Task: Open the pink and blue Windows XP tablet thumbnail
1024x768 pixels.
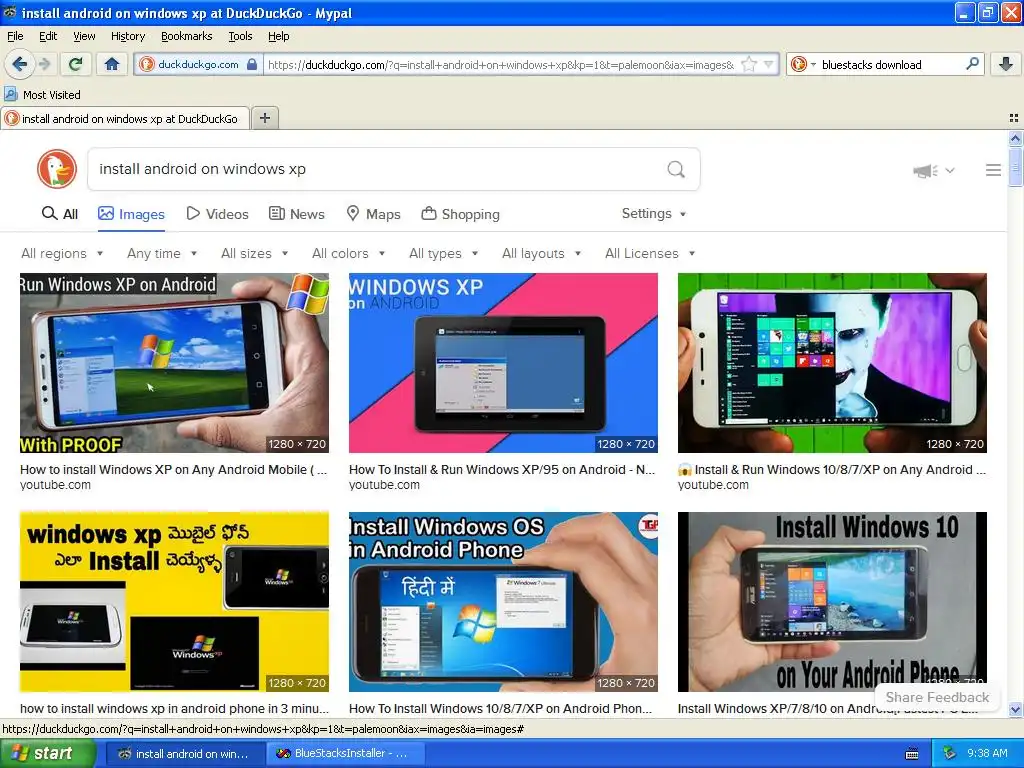Action: (503, 363)
